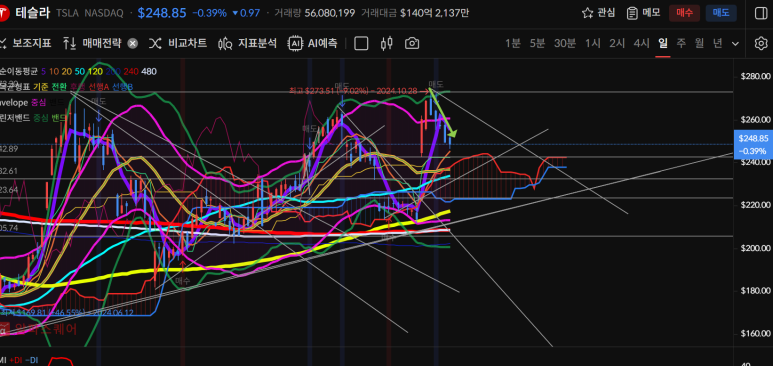Select the 일 daily timeframe
Screen dimensions: 773x366
(x=663, y=43)
